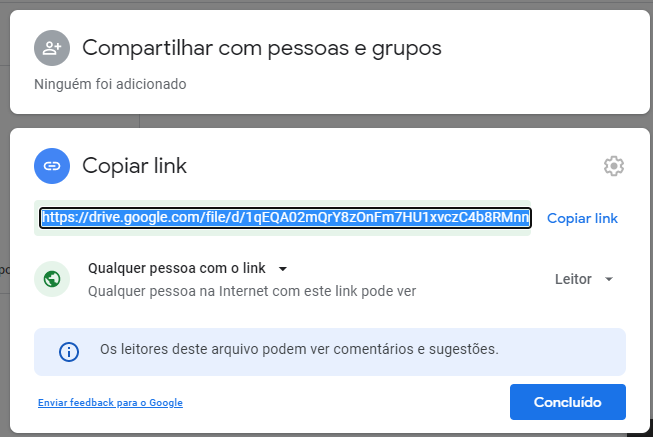Click the blue link chain icon
This screenshot has width=653, height=437.
pyautogui.click(x=52, y=166)
